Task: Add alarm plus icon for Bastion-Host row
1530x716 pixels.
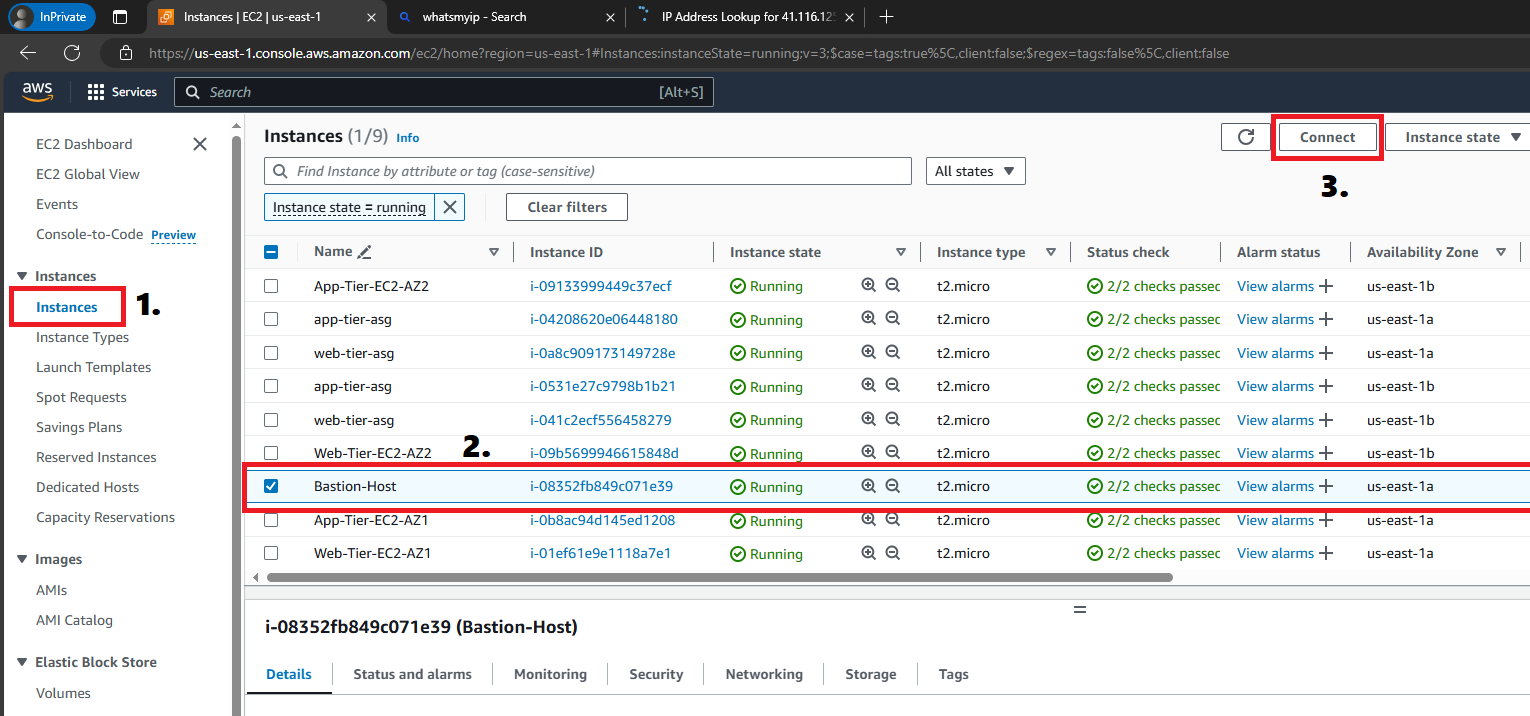Action: point(1326,486)
